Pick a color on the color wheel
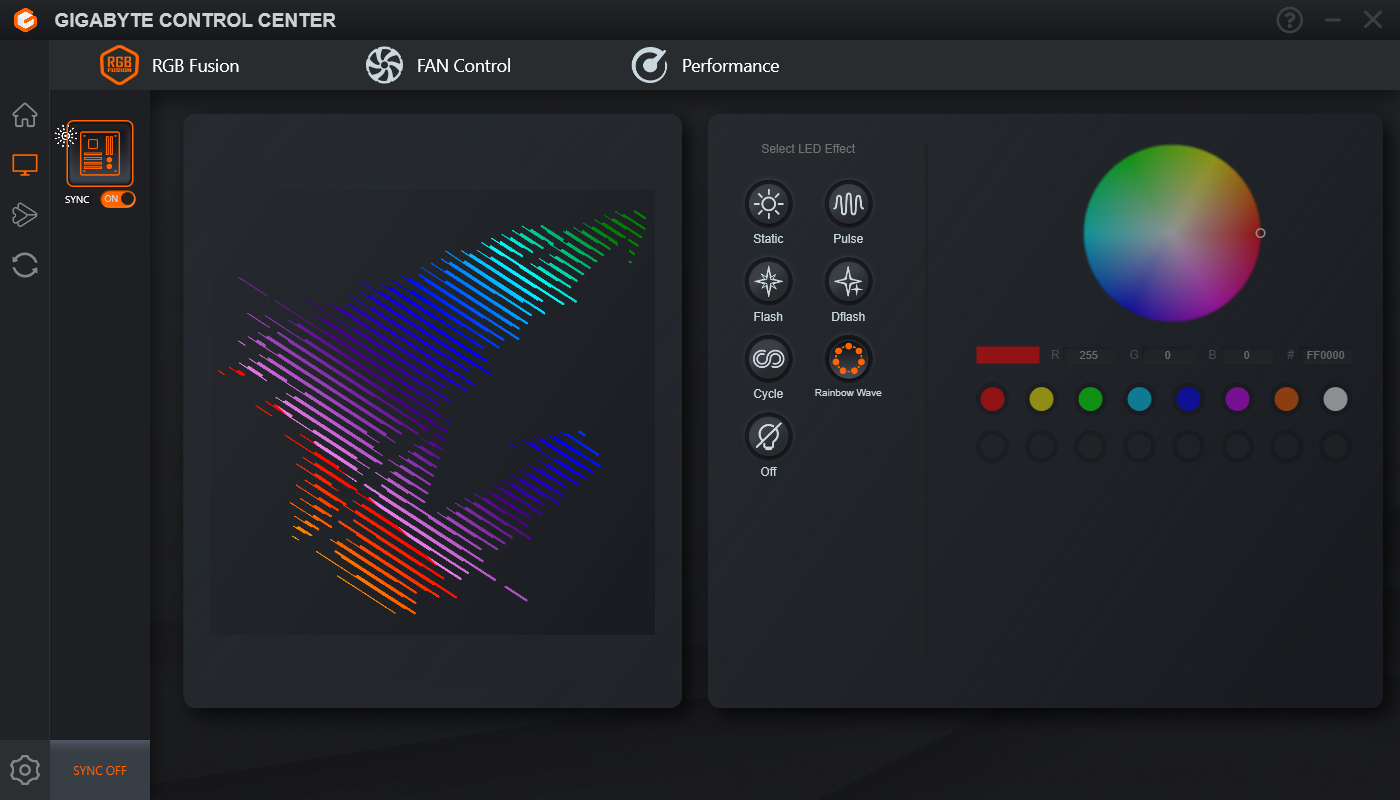 [1172, 233]
